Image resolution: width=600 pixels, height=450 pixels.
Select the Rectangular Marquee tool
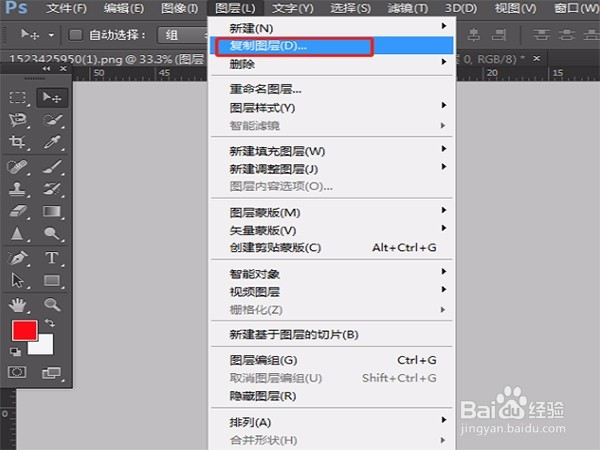pyautogui.click(x=18, y=97)
